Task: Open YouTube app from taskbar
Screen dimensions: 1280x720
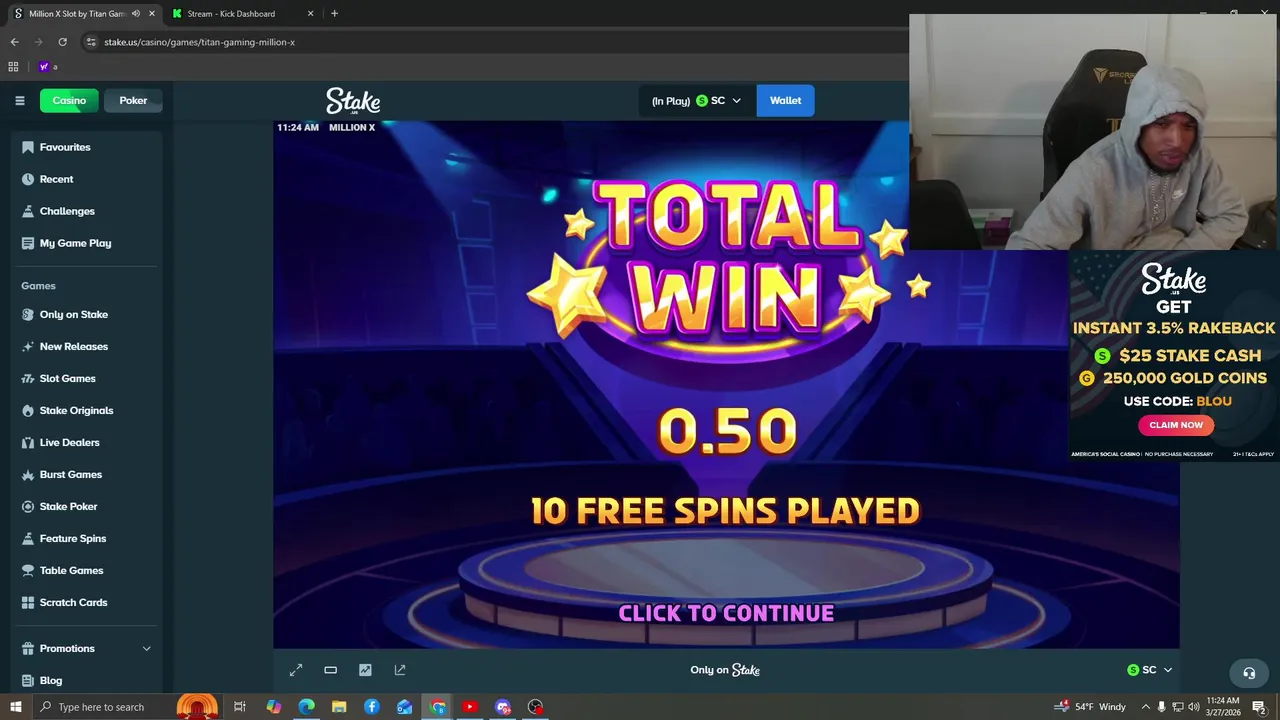Action: (470, 707)
